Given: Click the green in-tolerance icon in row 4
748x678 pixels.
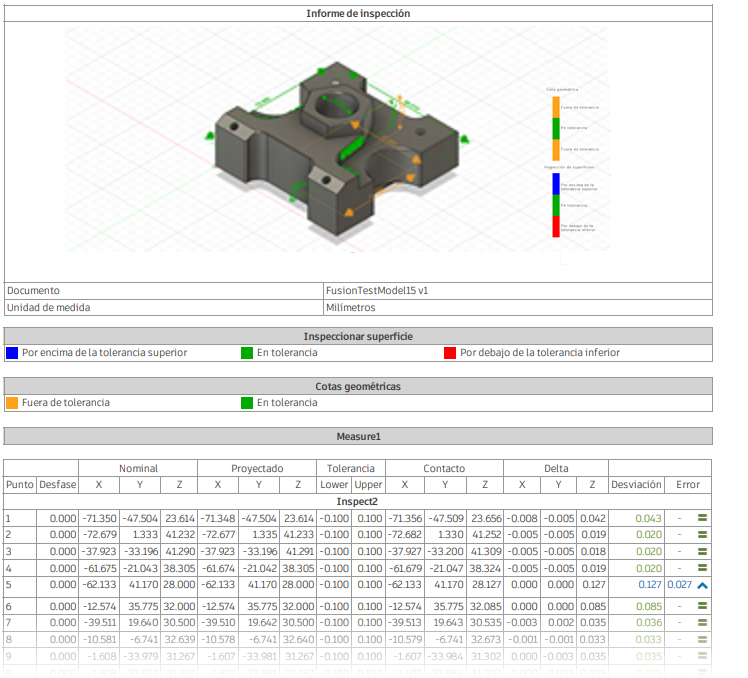Looking at the screenshot, I should (702, 568).
